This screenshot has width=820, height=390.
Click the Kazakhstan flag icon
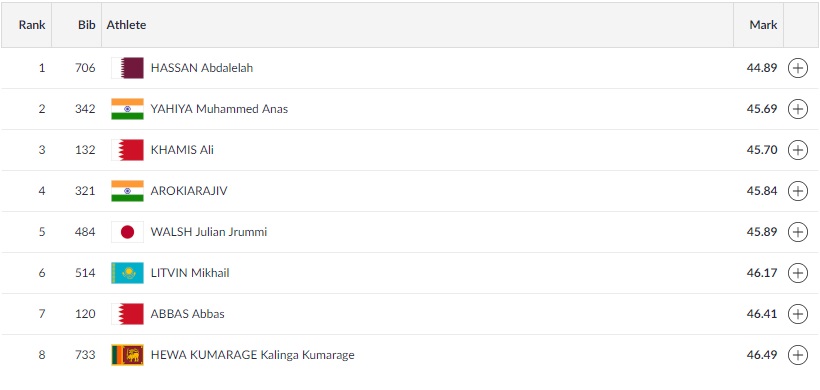127,273
